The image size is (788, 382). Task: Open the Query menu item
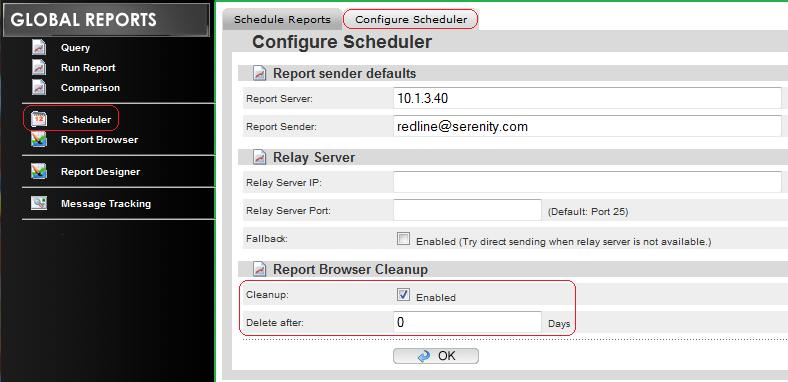[x=75, y=48]
